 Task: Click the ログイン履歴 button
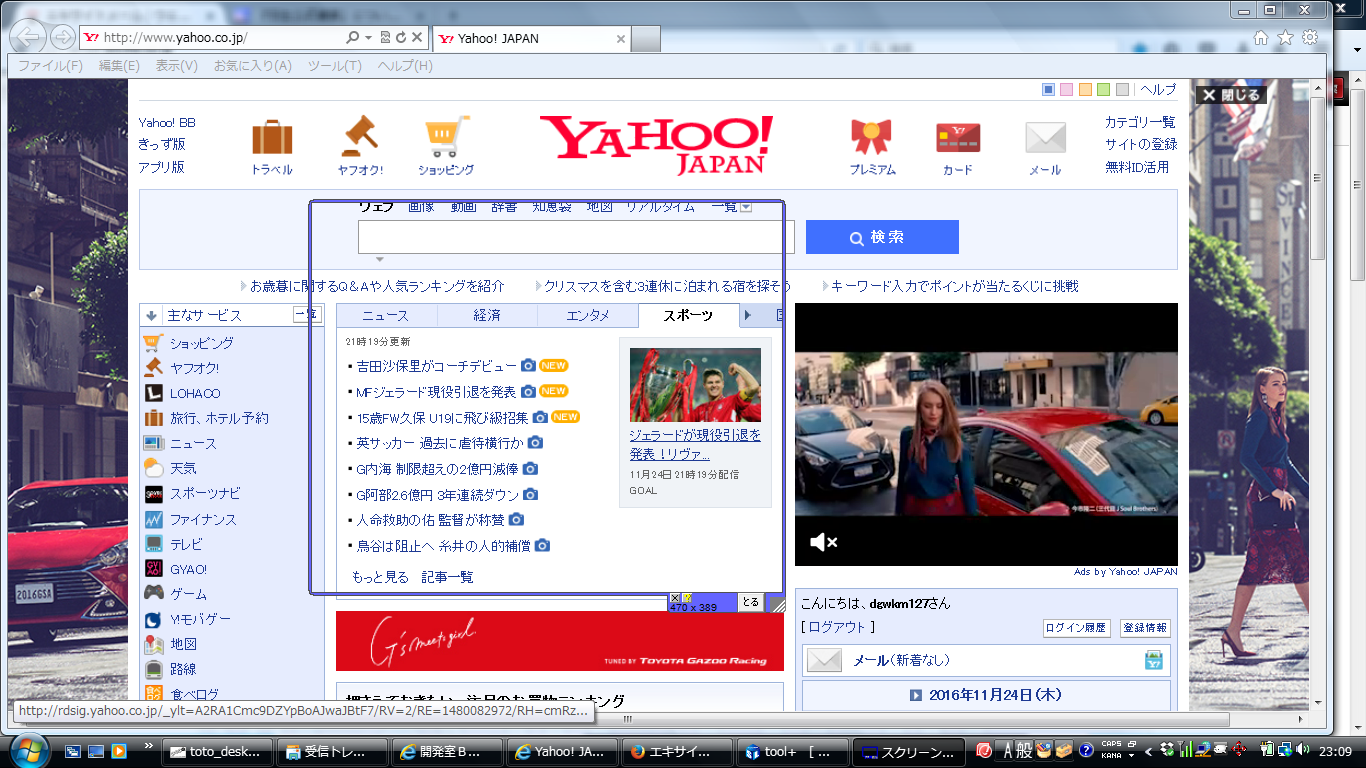[x=1076, y=628]
